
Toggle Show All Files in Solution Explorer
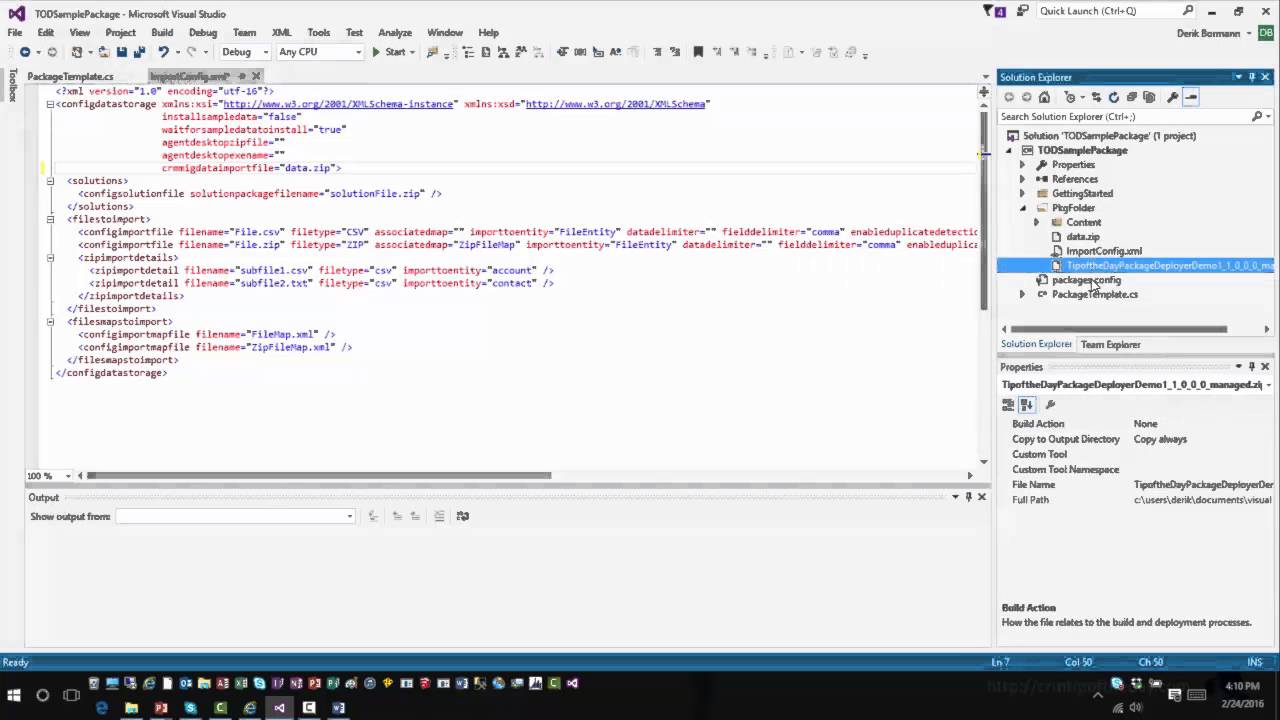tap(1149, 97)
